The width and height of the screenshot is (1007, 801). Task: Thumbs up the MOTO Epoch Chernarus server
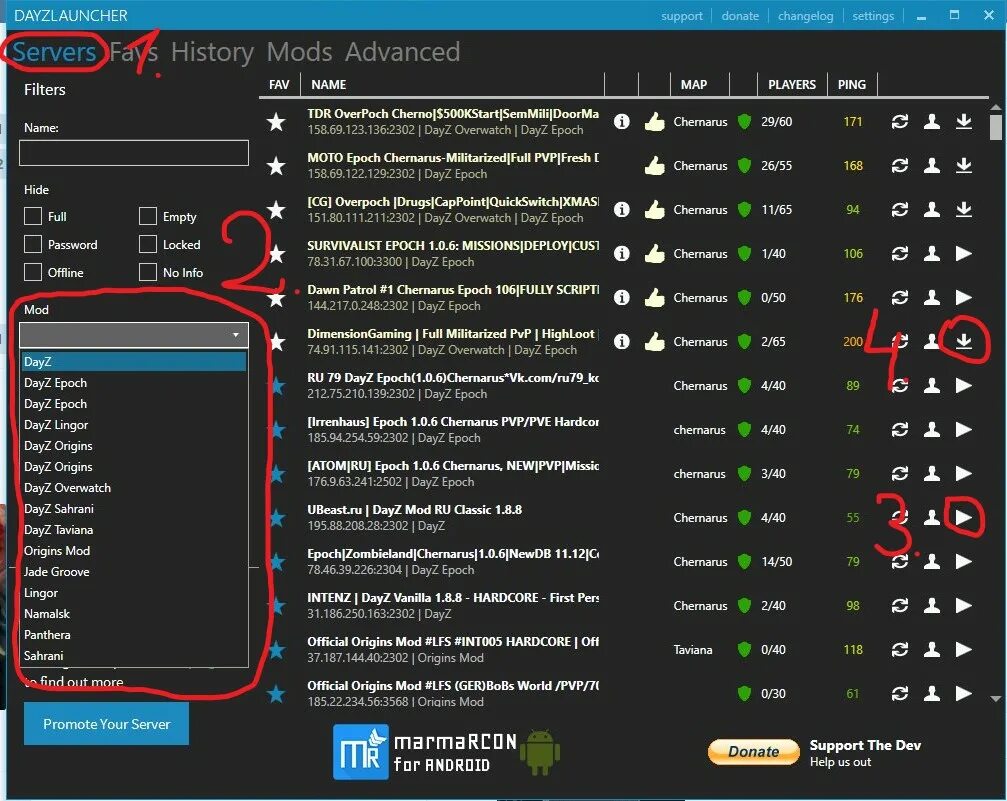[654, 166]
